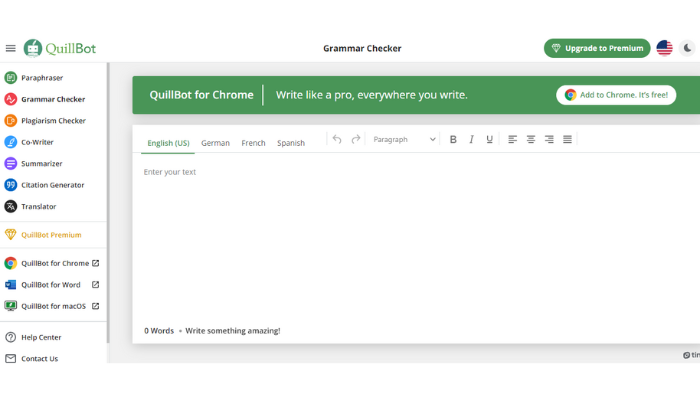Open the hamburger menu icon

point(10,48)
